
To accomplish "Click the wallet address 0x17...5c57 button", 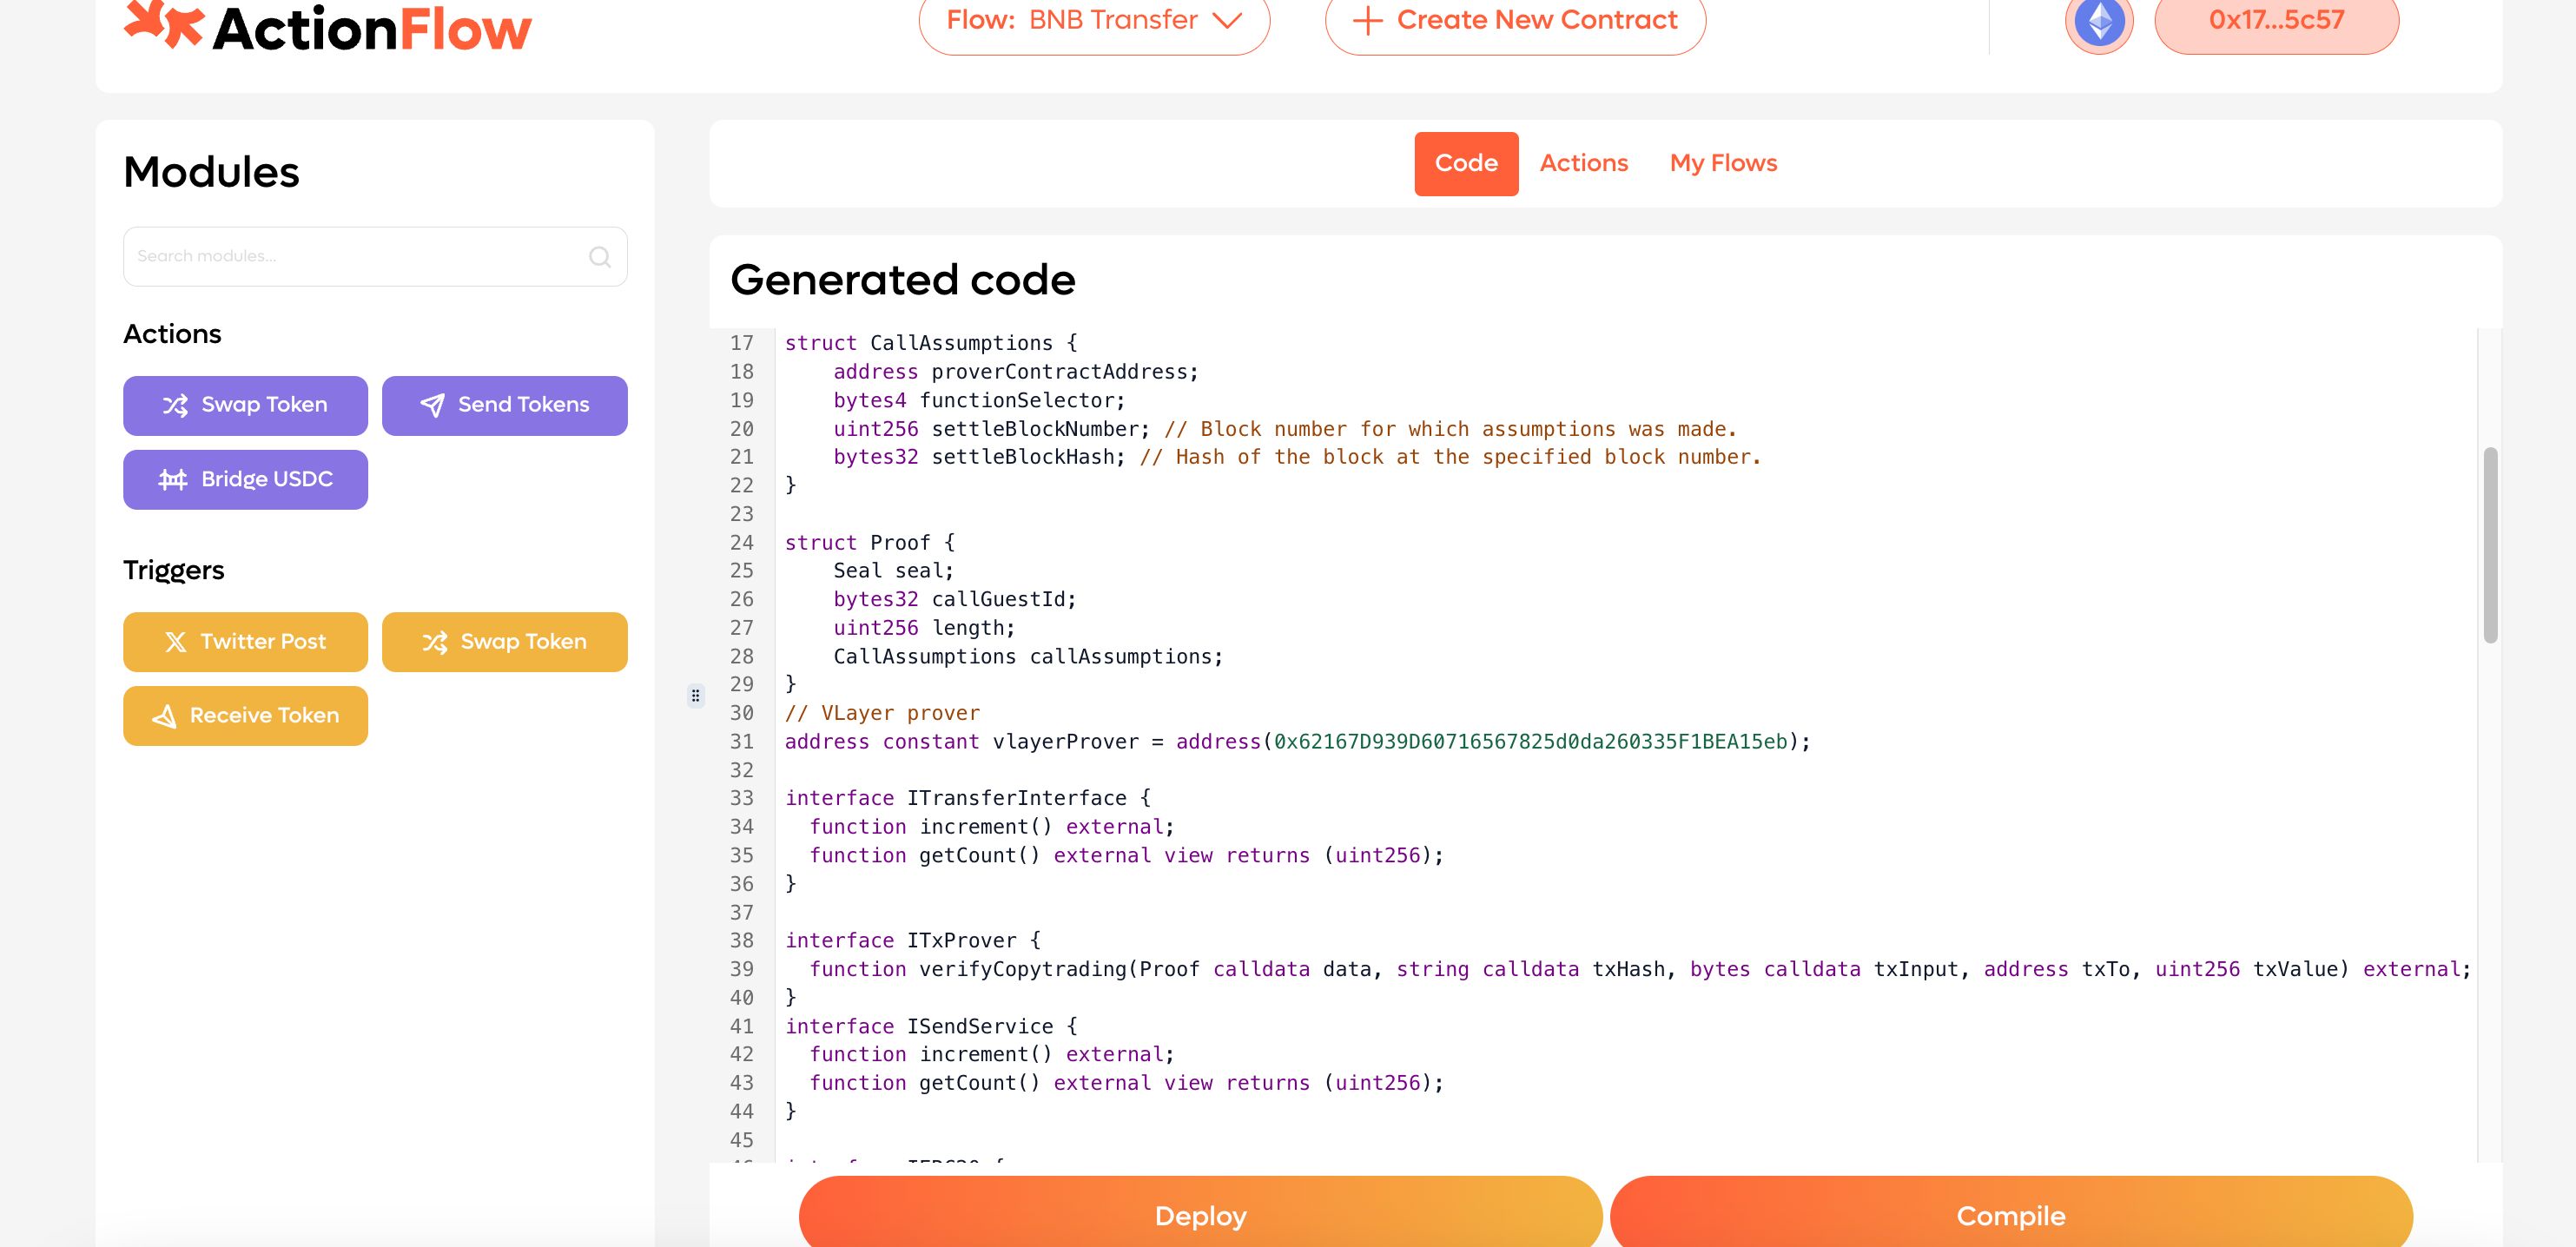I will coord(2276,22).
